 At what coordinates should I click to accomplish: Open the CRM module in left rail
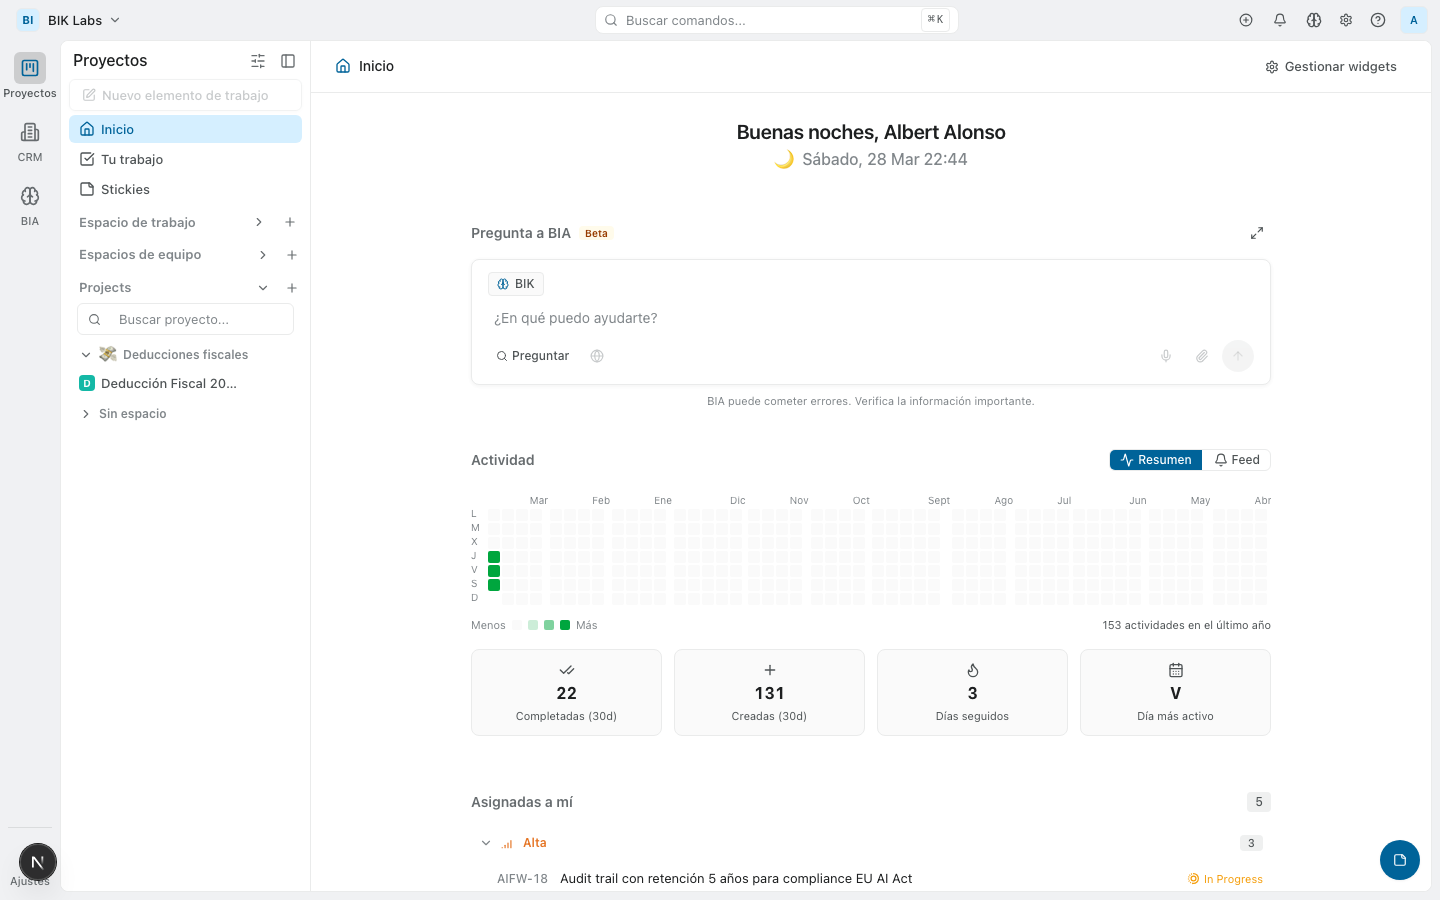click(x=30, y=141)
